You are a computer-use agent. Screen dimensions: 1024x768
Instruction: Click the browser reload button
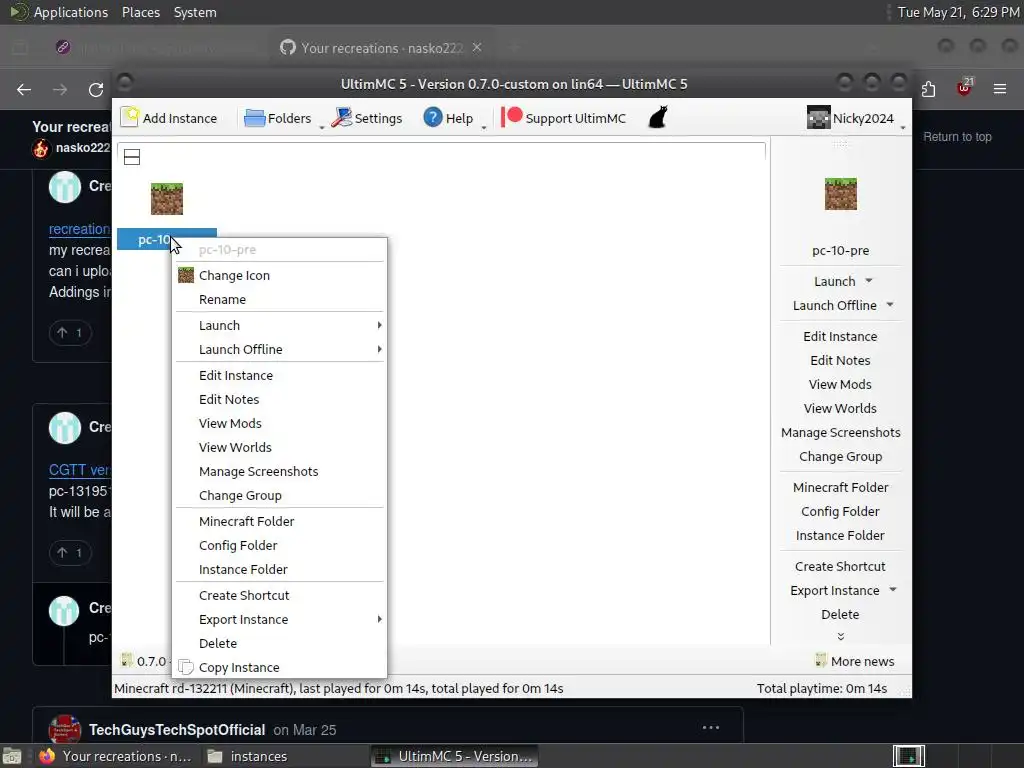(96, 90)
